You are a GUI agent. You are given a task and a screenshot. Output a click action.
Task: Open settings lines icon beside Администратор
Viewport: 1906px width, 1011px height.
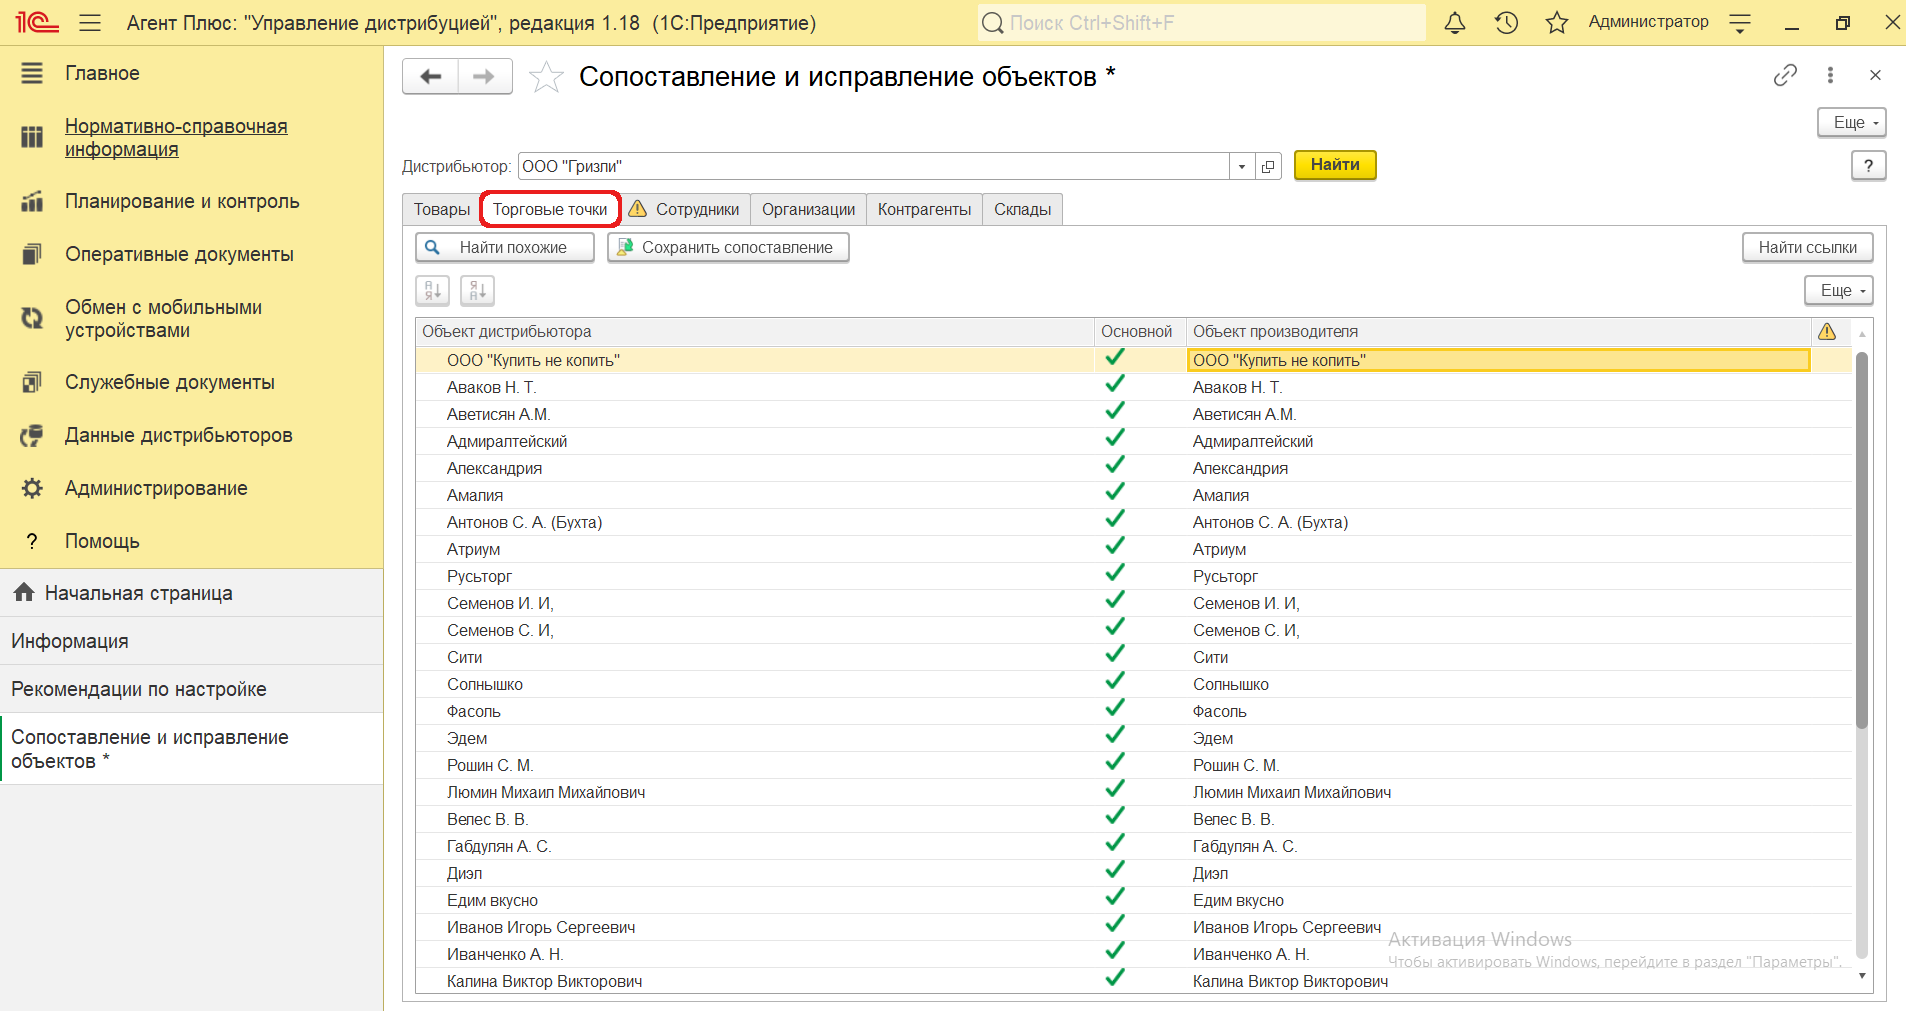[1740, 22]
